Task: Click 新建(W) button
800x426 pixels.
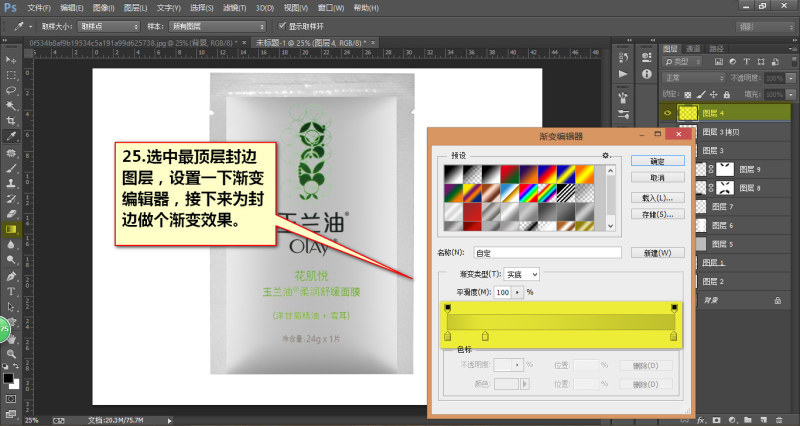Action: pos(658,253)
